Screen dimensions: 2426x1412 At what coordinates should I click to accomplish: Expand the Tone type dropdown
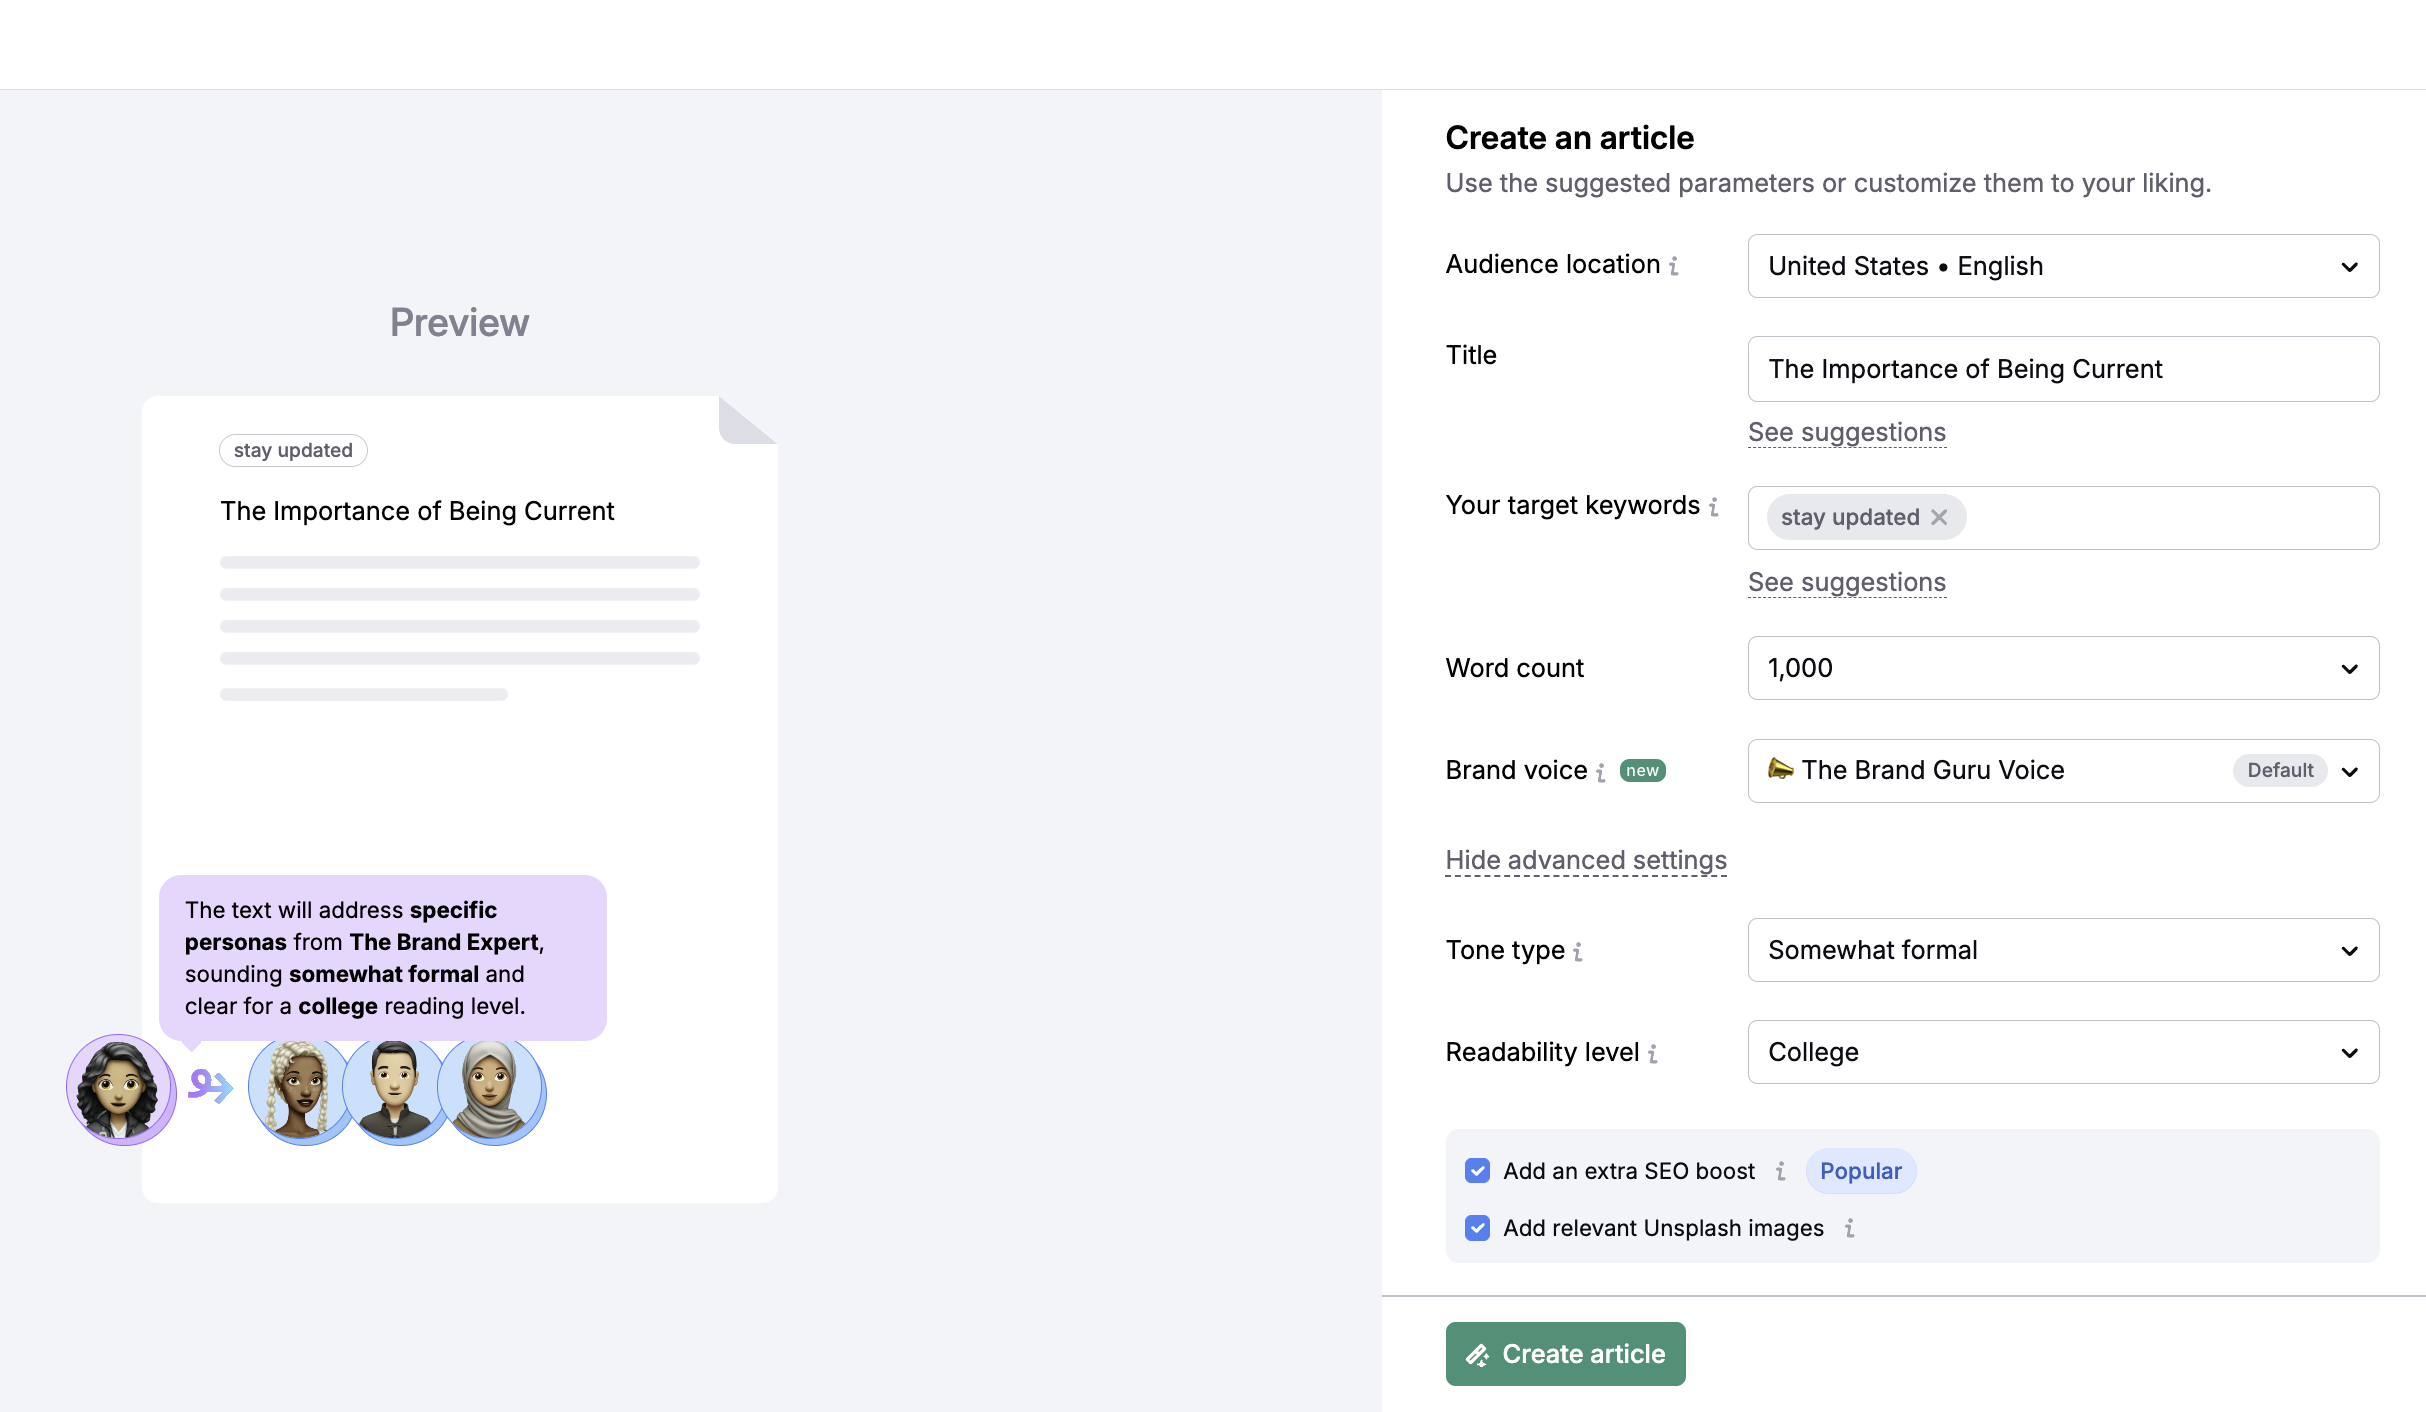[x=2063, y=950]
